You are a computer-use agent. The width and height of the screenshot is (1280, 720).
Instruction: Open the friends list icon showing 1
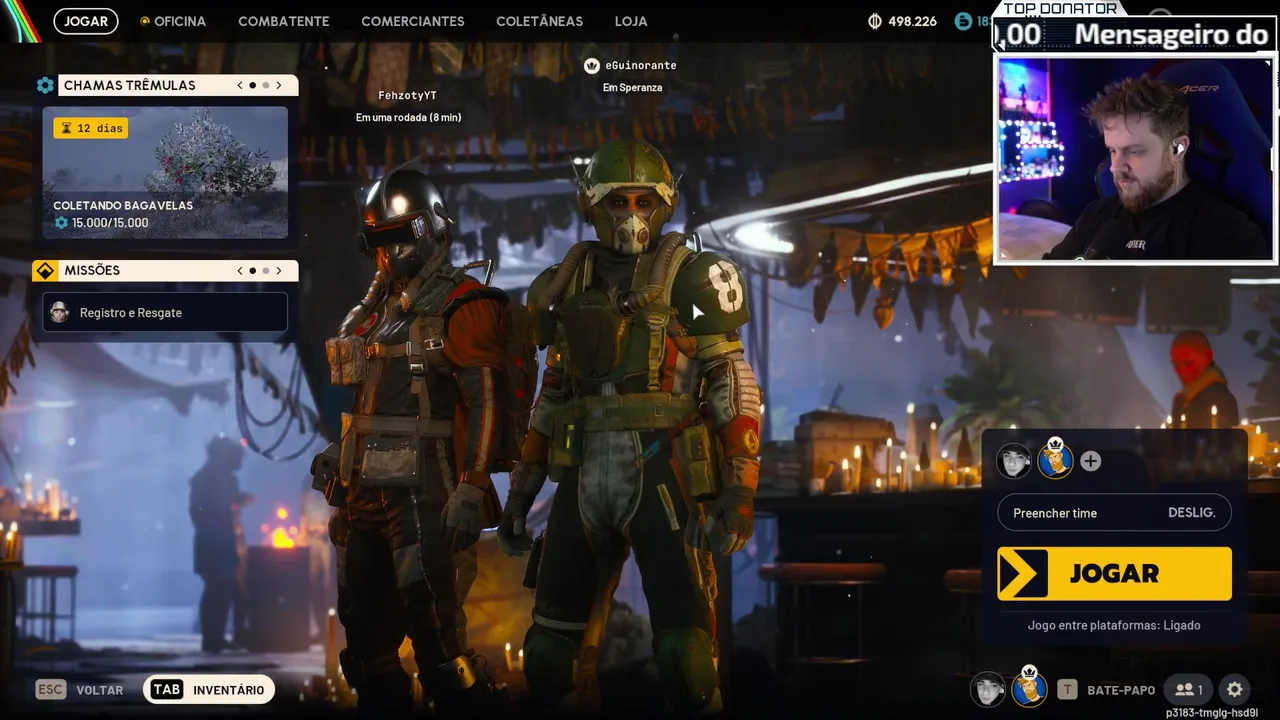[x=1189, y=689]
